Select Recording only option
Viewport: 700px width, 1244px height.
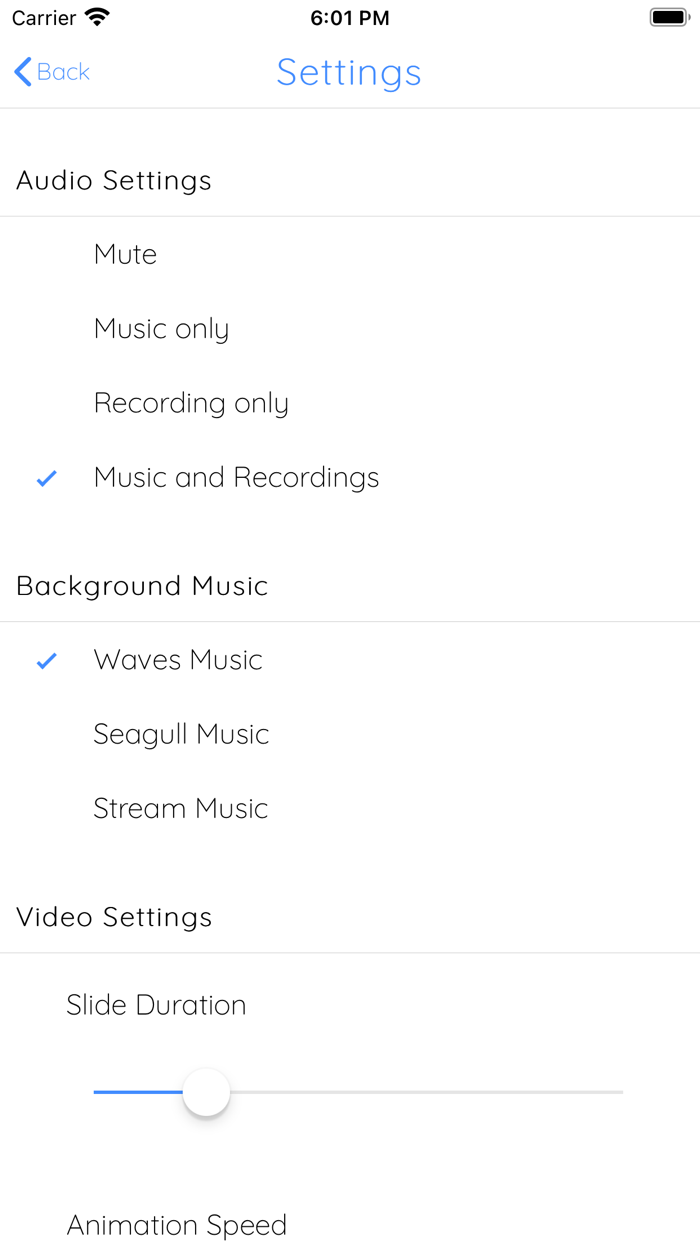(x=191, y=403)
